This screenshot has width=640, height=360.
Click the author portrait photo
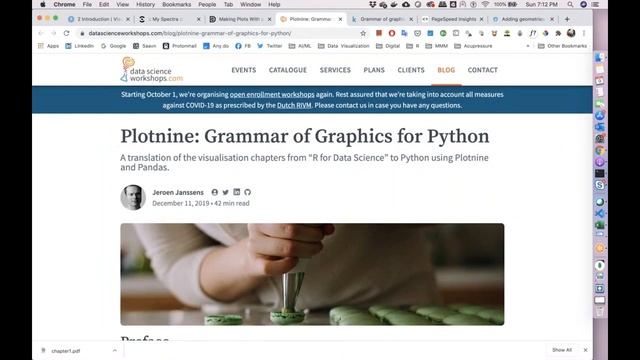pos(133,198)
